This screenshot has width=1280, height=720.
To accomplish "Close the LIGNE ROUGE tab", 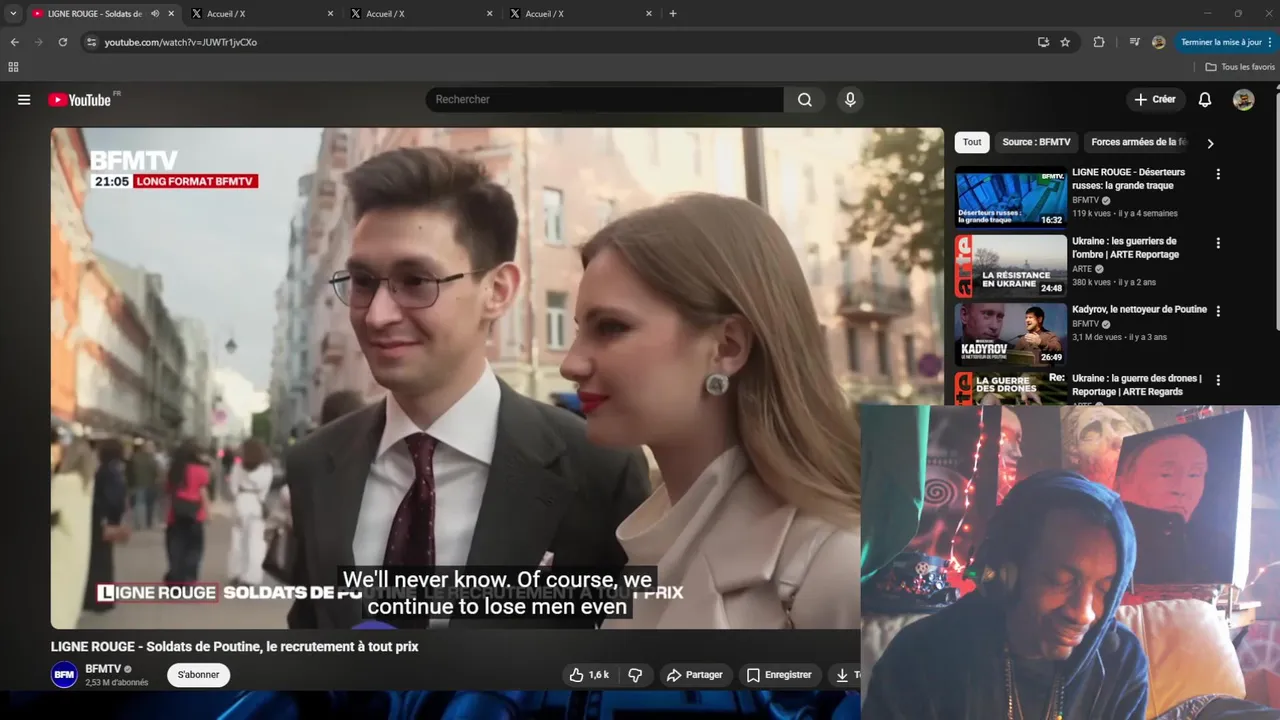I will 171,14.
